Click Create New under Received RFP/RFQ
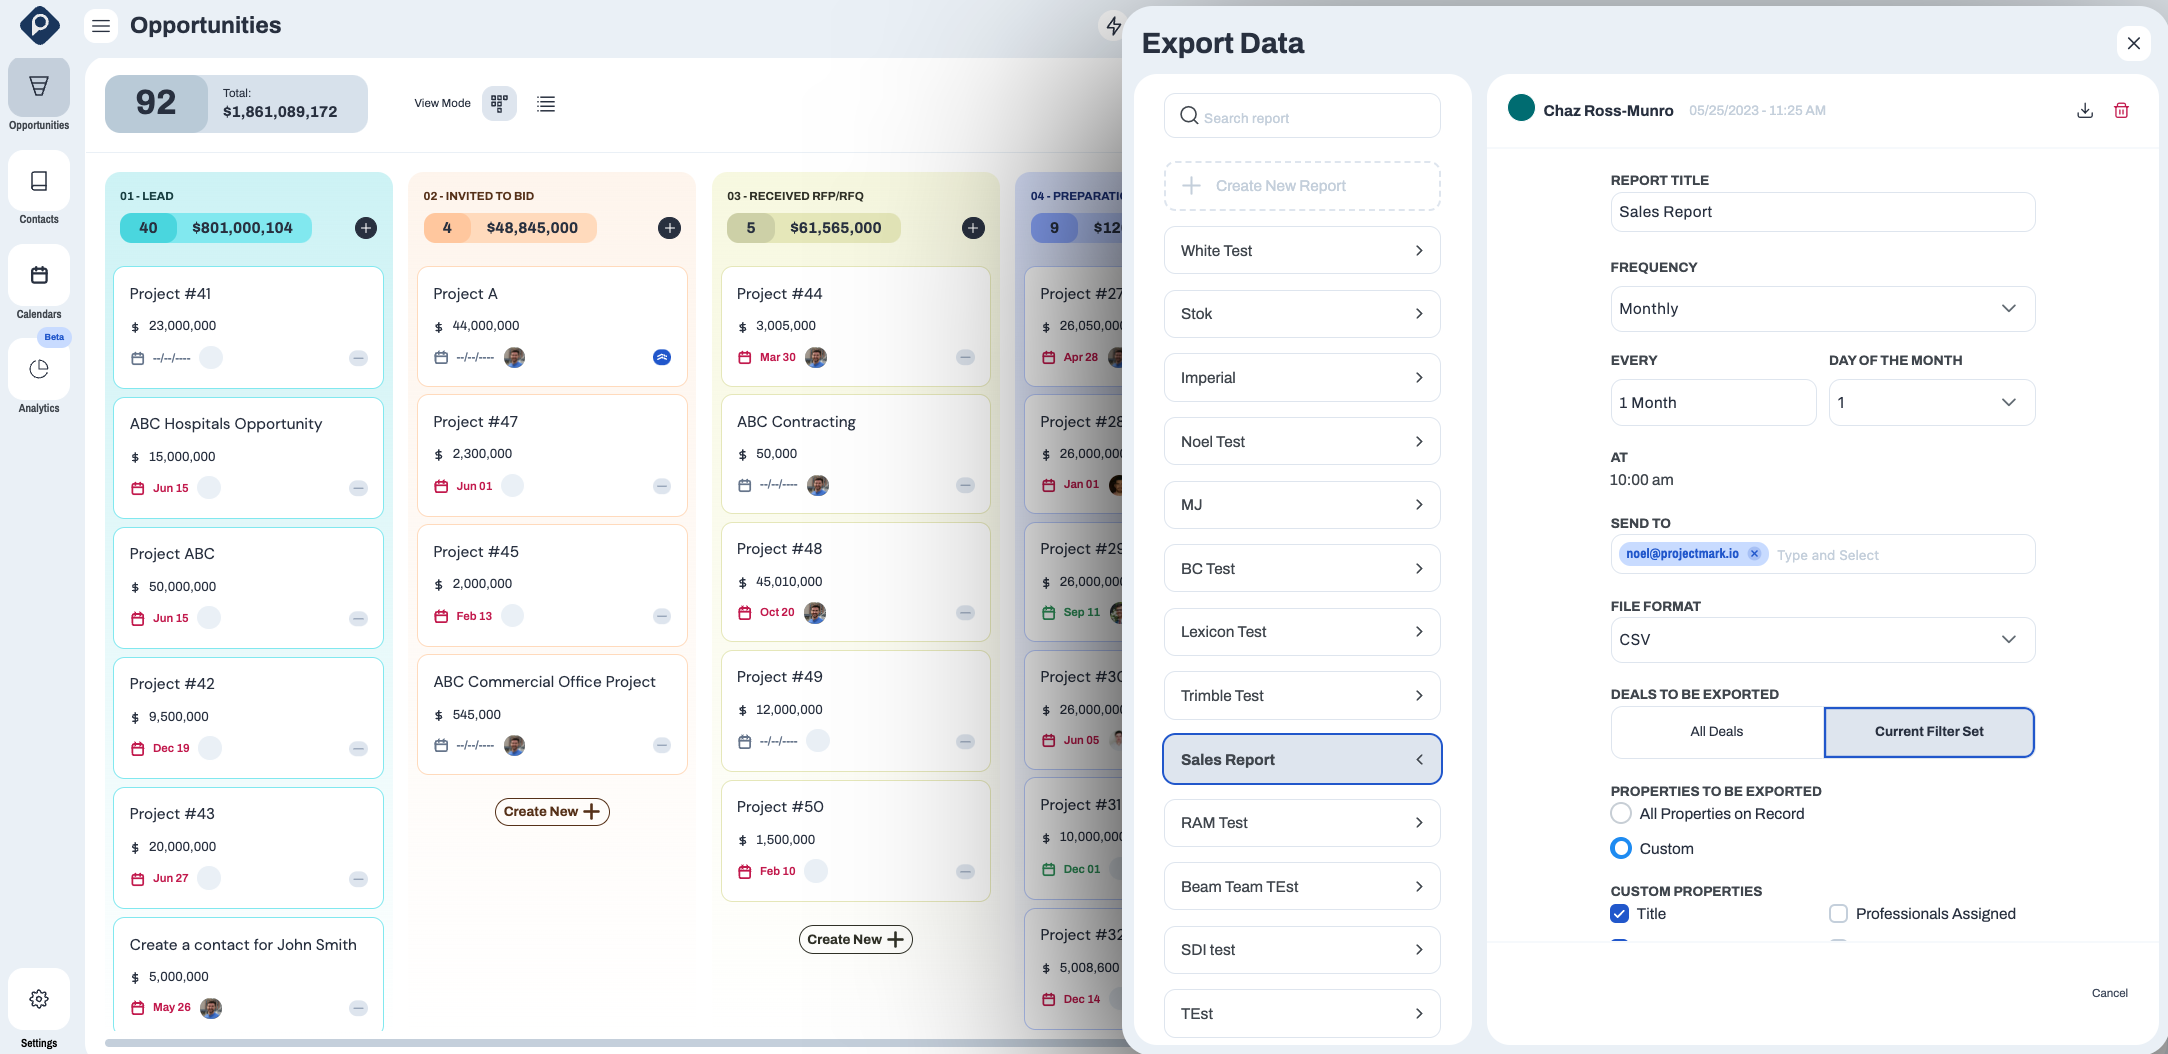Screen dimensions: 2168x1054 [x=855, y=939]
